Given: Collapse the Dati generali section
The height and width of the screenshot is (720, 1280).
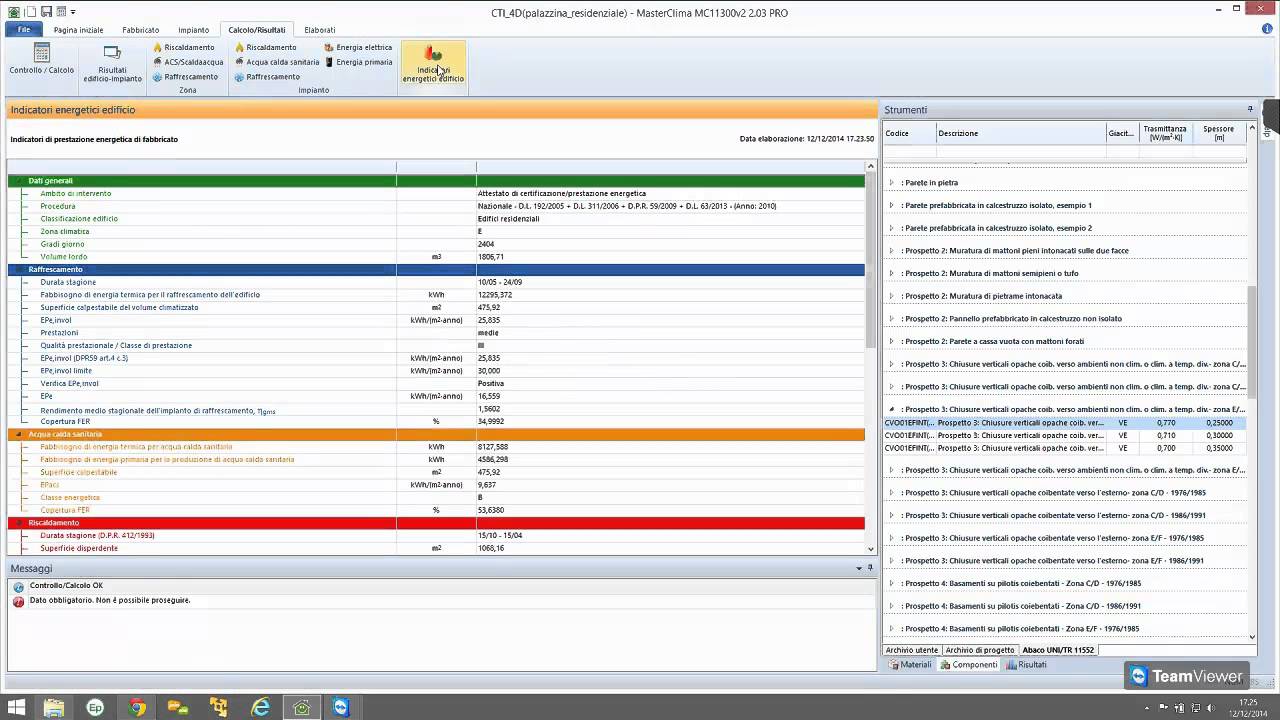Looking at the screenshot, I should [18, 181].
